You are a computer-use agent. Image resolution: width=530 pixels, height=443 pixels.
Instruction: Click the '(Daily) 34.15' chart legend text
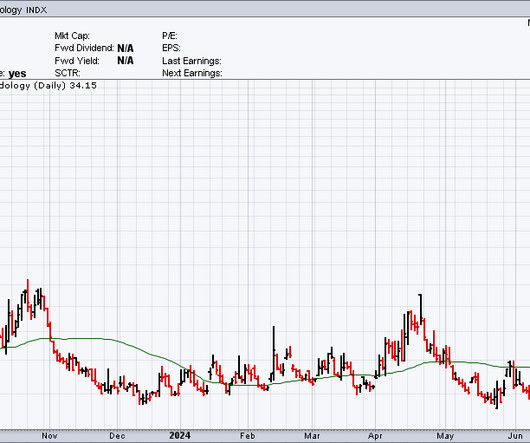(65, 85)
